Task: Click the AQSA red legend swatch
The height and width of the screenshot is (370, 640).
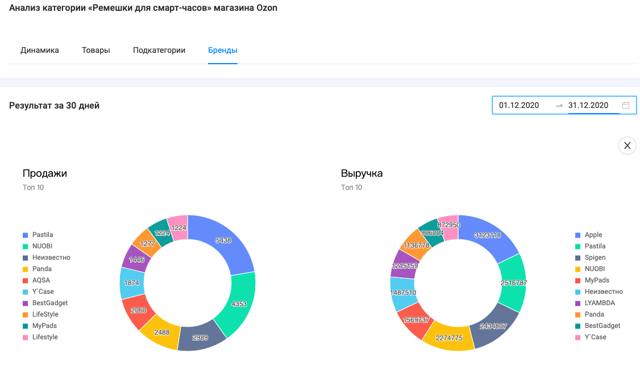Action: point(25,281)
